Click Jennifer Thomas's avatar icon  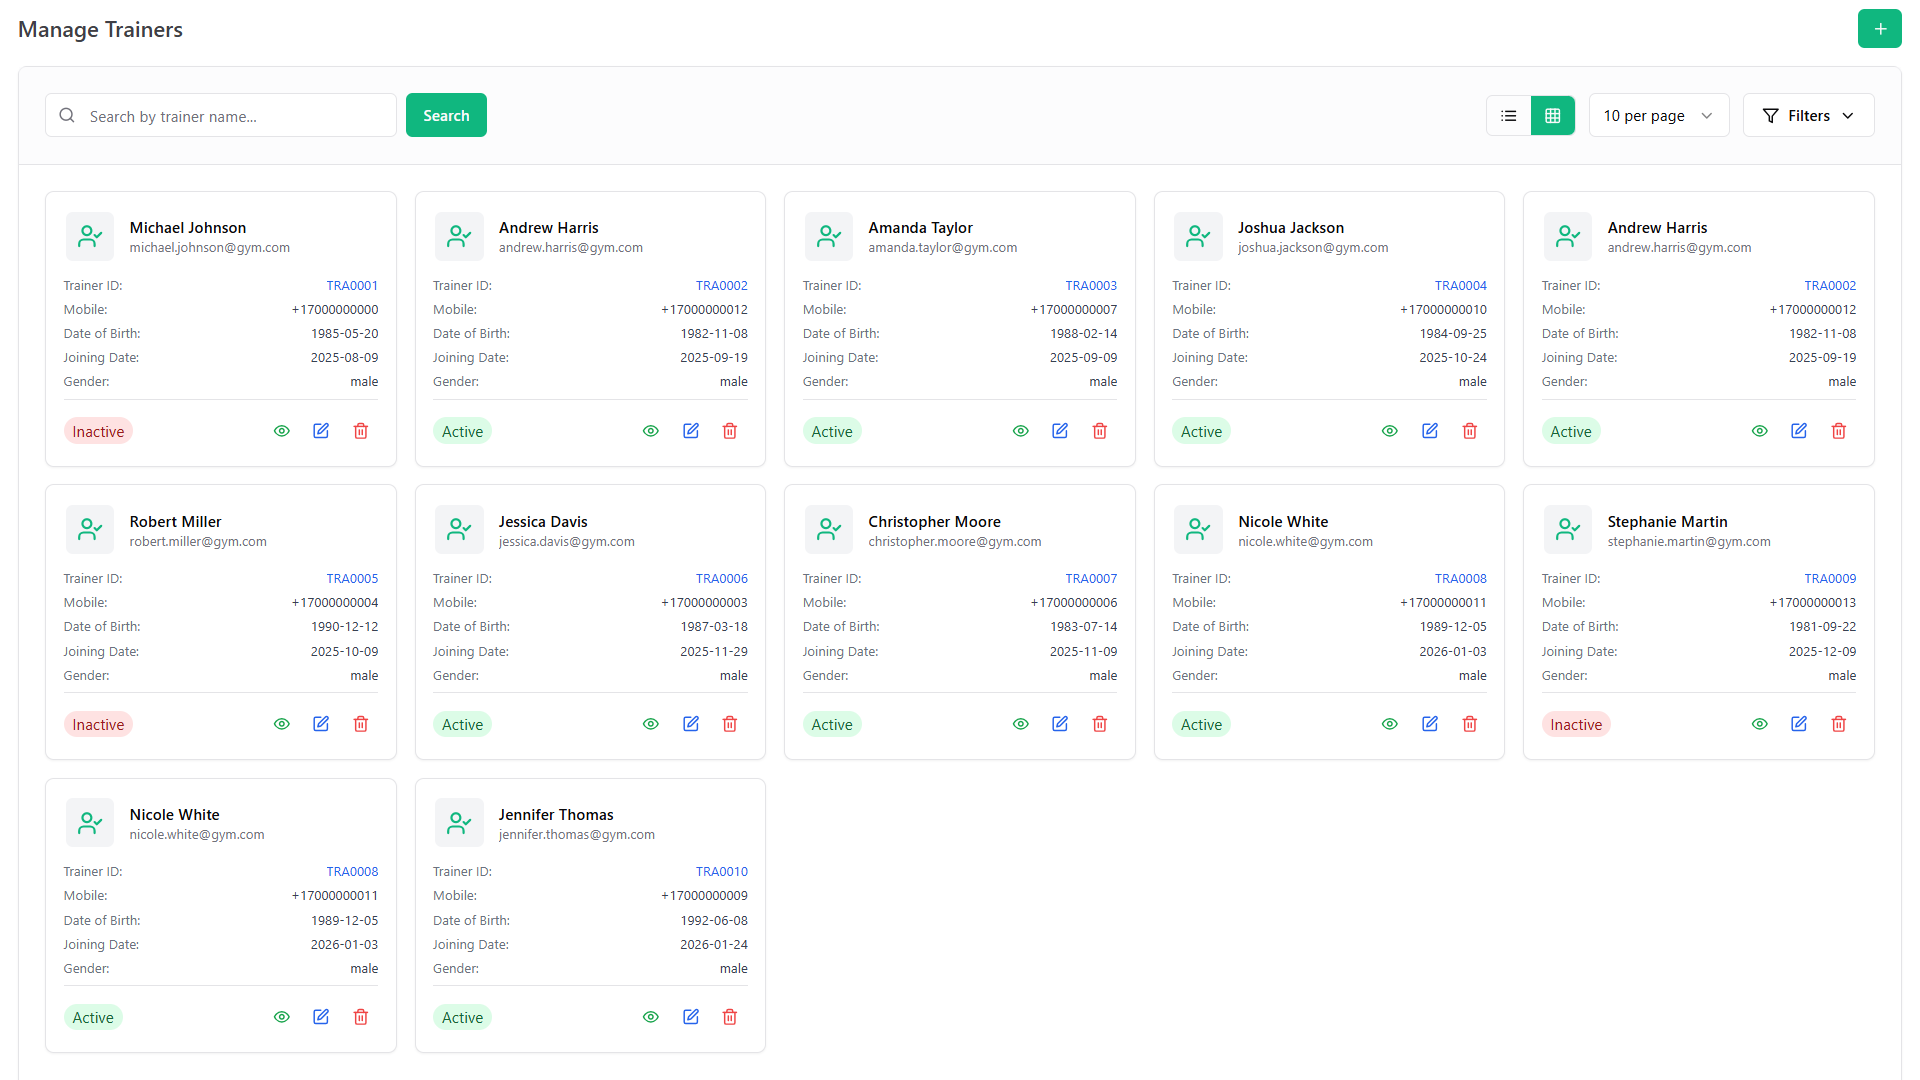(x=459, y=823)
